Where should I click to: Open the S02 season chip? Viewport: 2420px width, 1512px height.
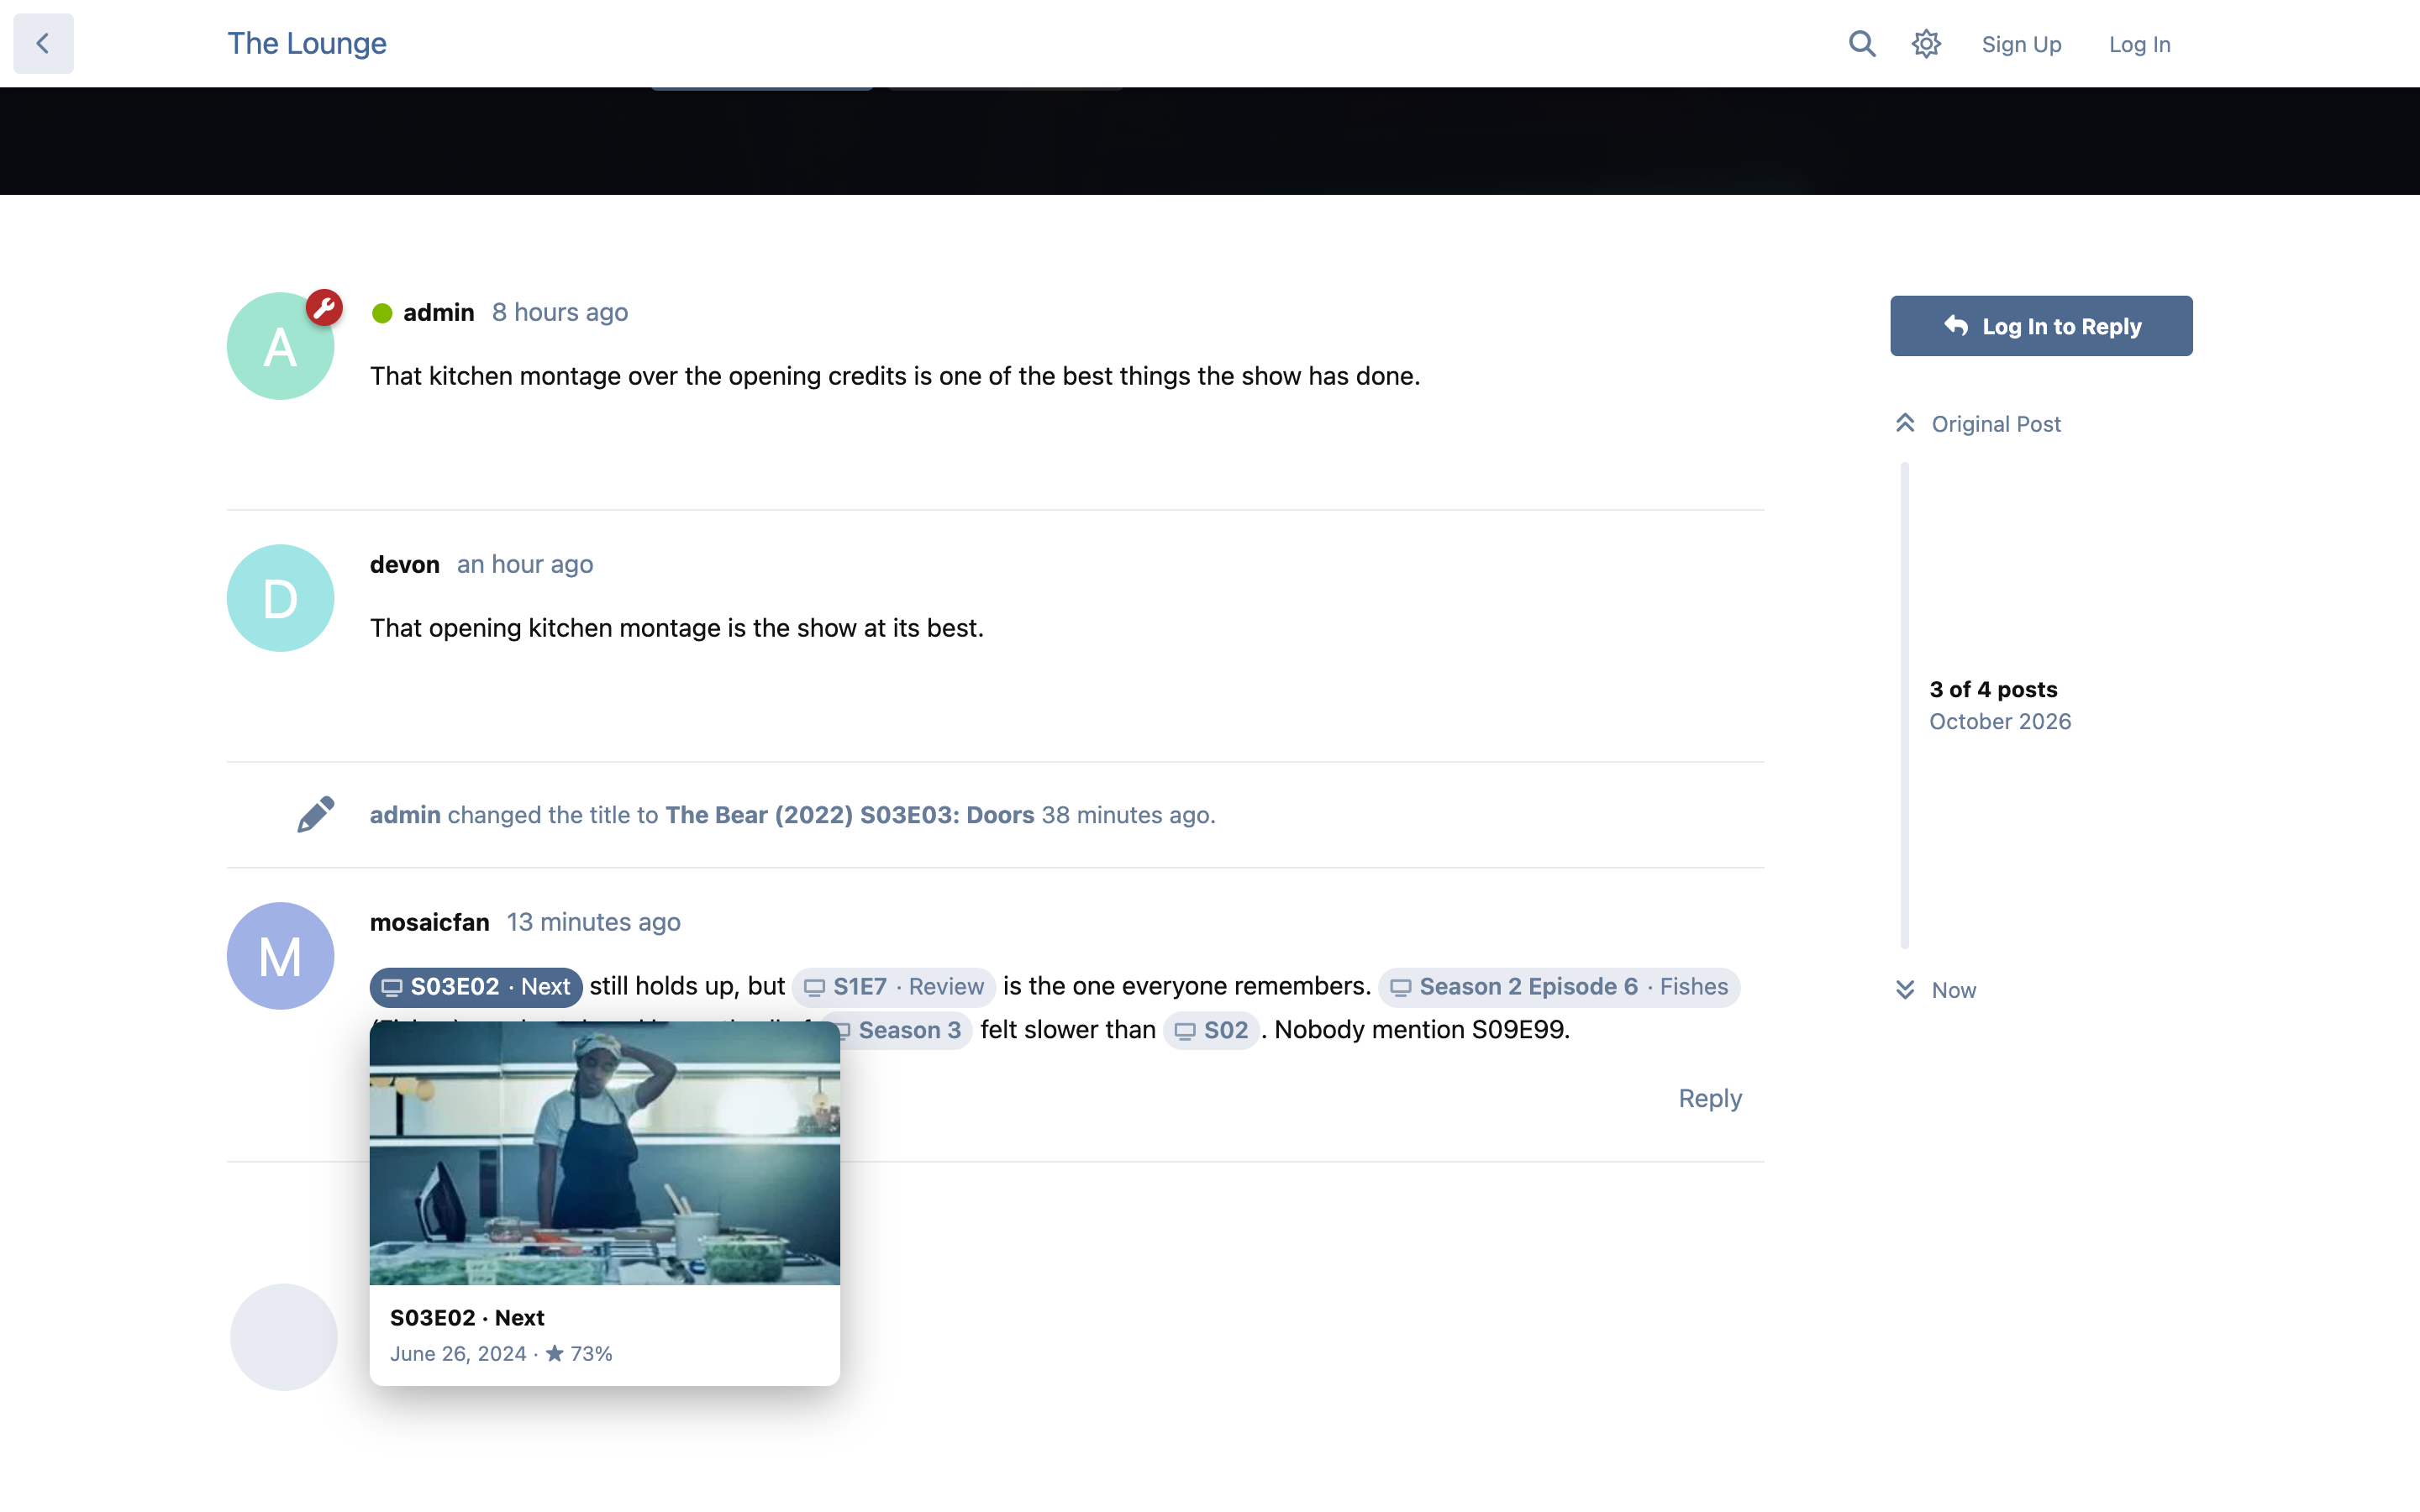(1211, 1030)
